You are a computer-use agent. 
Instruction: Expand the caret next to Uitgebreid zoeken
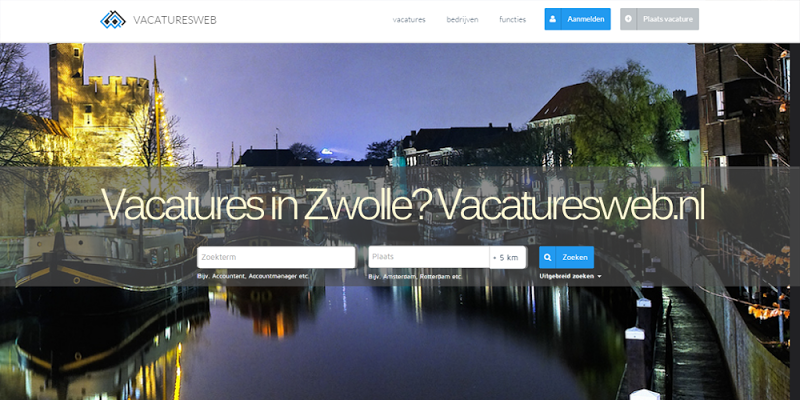point(599,277)
